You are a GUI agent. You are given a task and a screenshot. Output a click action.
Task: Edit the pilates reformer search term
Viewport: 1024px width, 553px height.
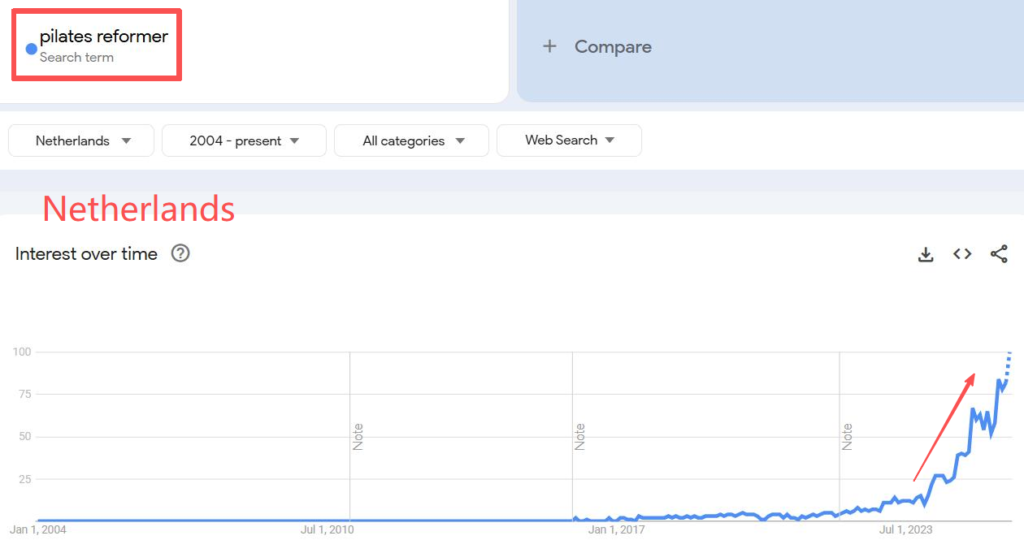pos(104,37)
